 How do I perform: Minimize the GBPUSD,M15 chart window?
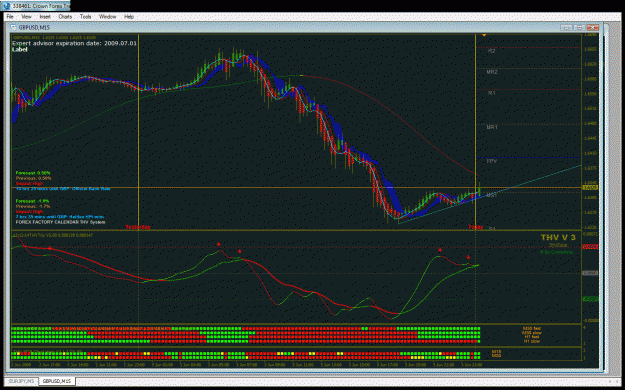[565, 28]
